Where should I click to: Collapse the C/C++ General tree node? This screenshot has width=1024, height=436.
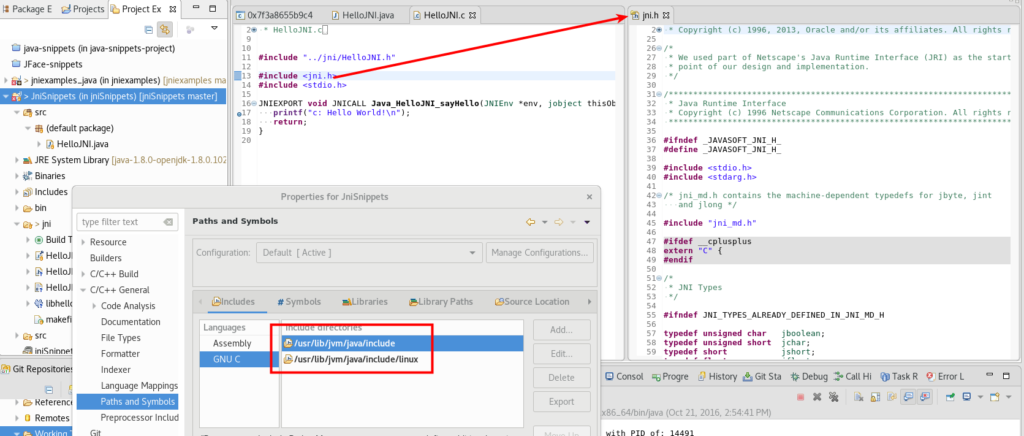(x=82, y=290)
